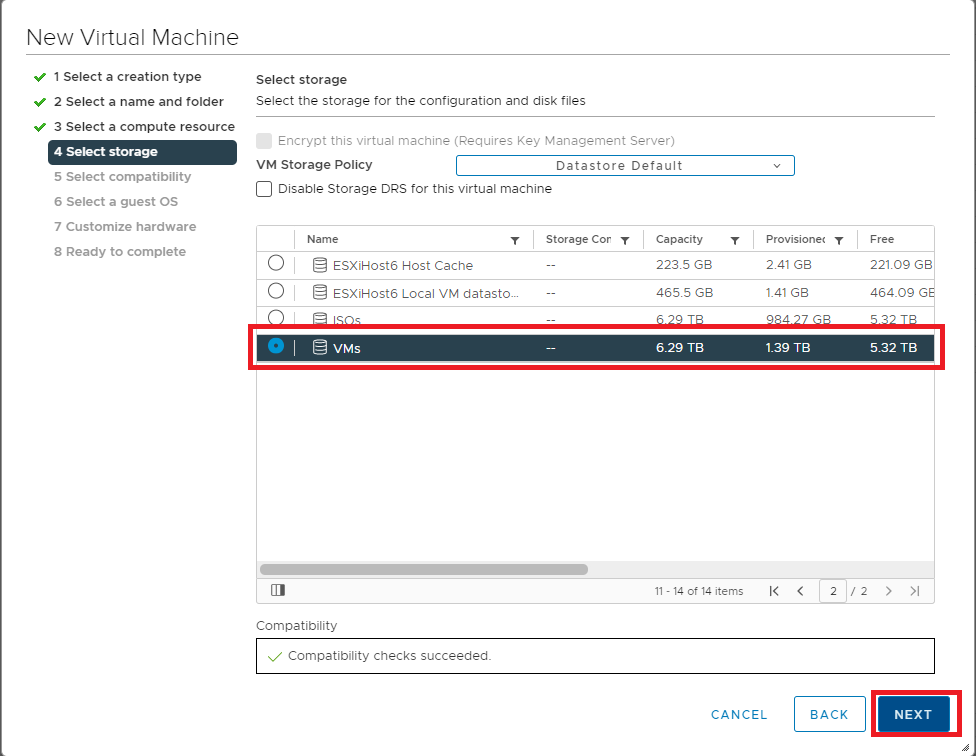Click the page number input field
Viewport: 976px width, 756px height.
click(x=832, y=591)
